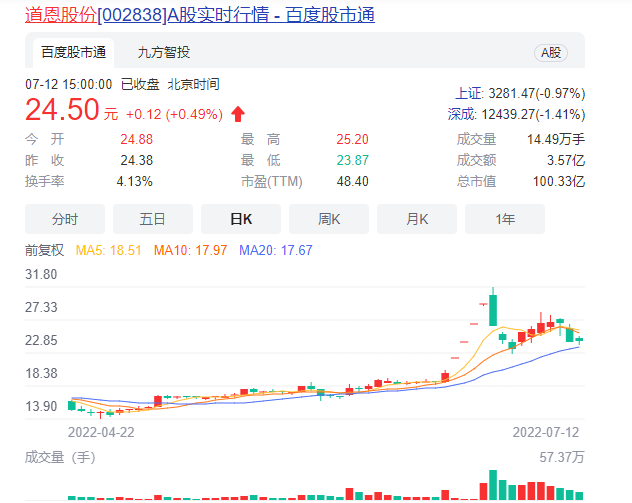The height and width of the screenshot is (503, 632).
Task: Click the 成交量 (手) label
Action: pos(60,457)
